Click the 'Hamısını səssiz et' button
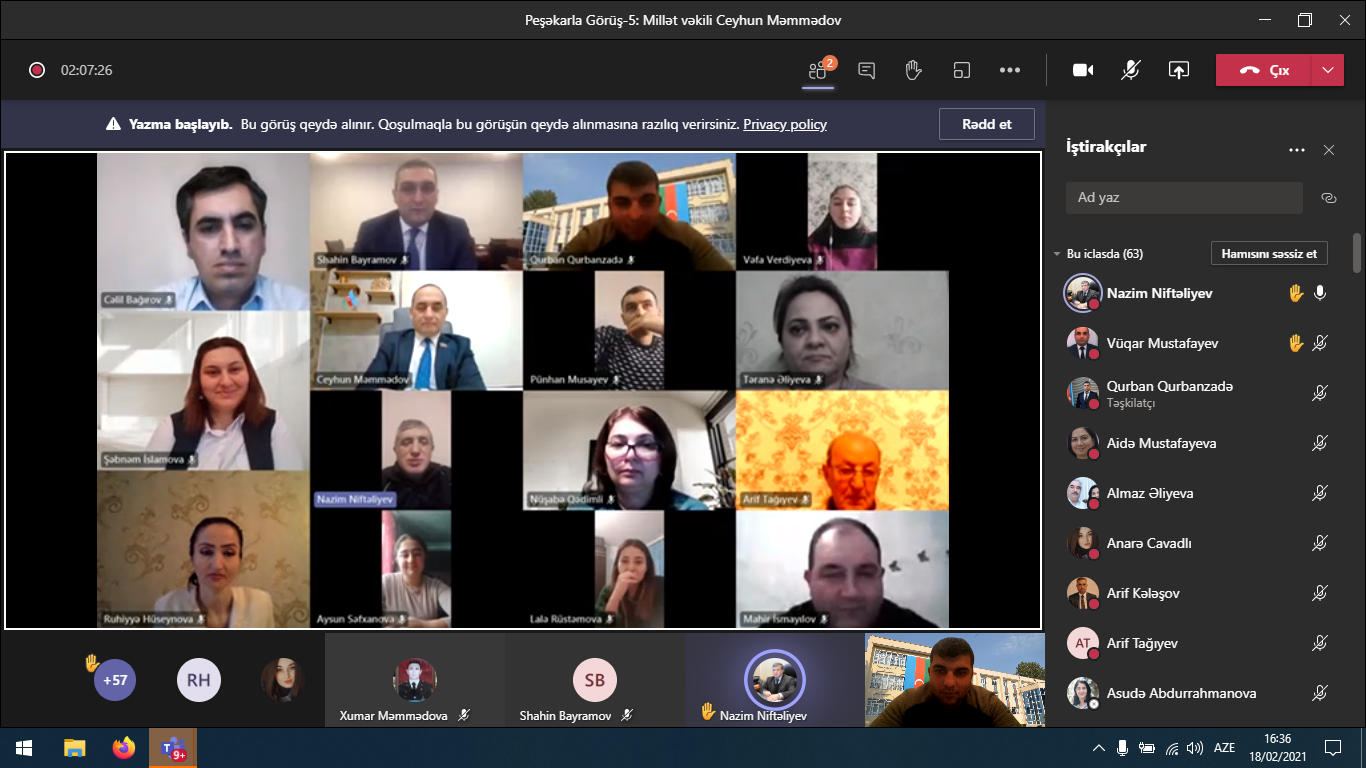This screenshot has height=768, width=1366. (1269, 254)
